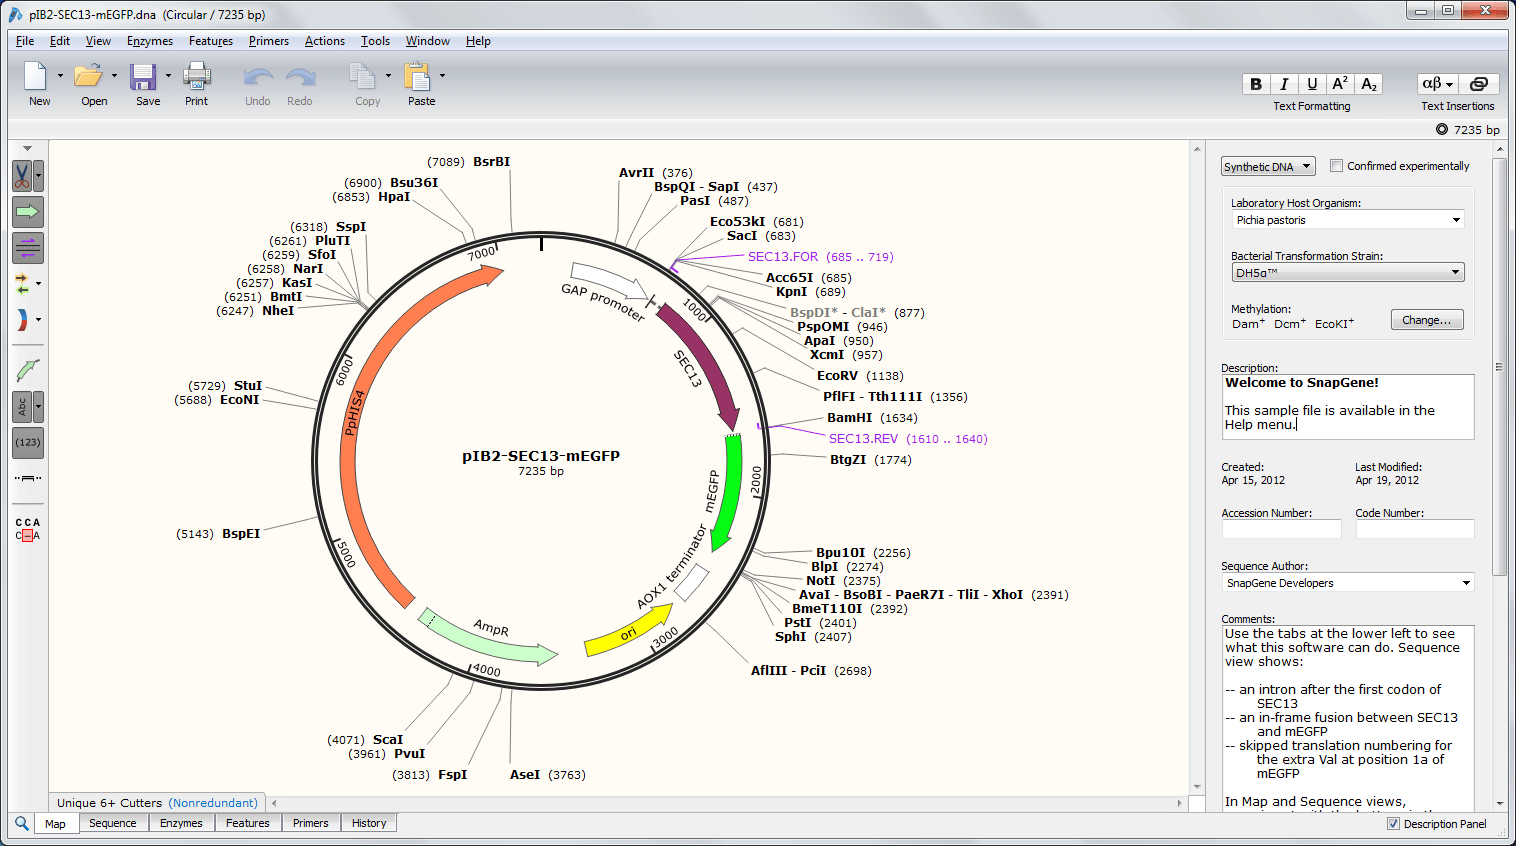This screenshot has height=846, width=1516.
Task: Click the Redo arrow icon
Action: (300, 77)
